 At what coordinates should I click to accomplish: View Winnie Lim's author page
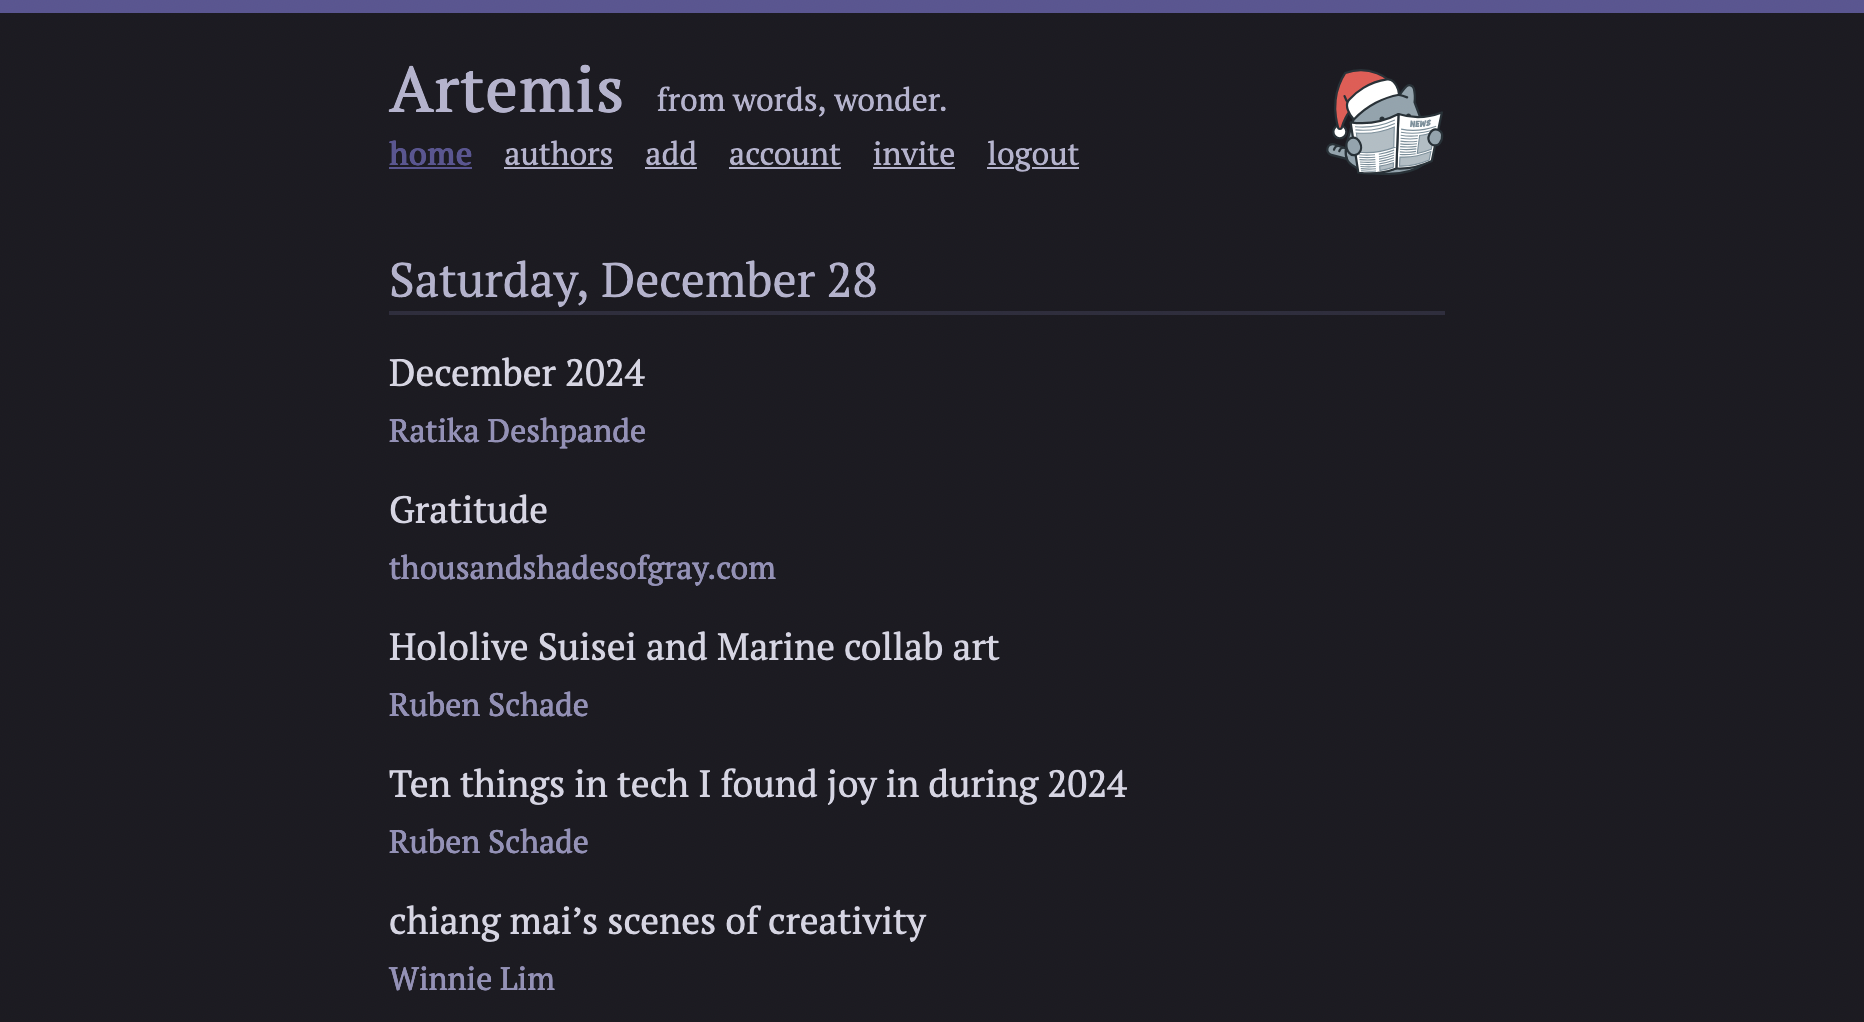point(472,979)
